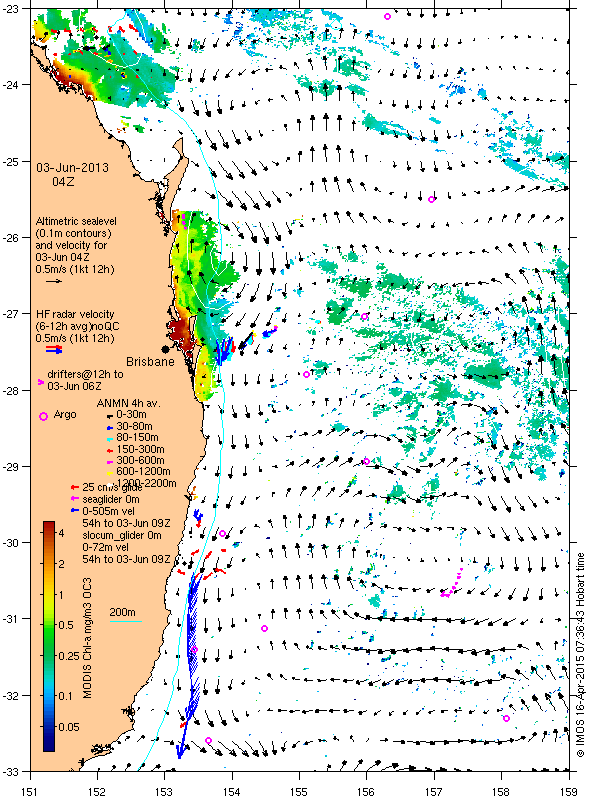Click the magenta seaglider 0m legend arrow
This screenshot has height=800, width=590.
[x=75, y=499]
